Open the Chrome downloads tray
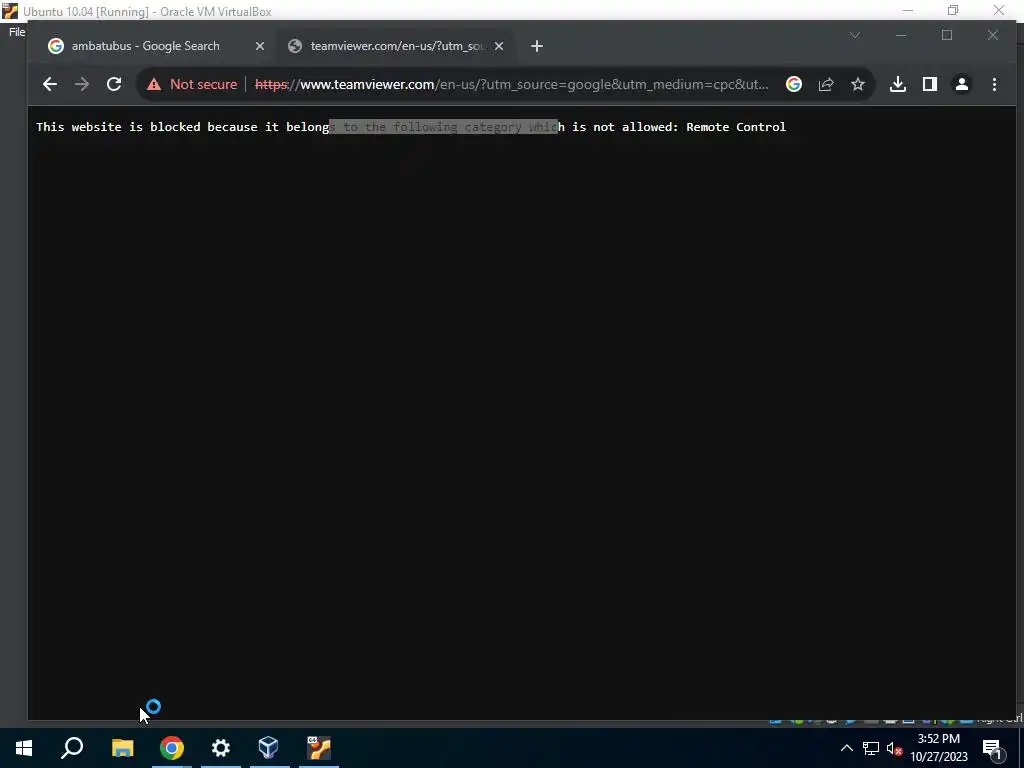 pos(898,84)
